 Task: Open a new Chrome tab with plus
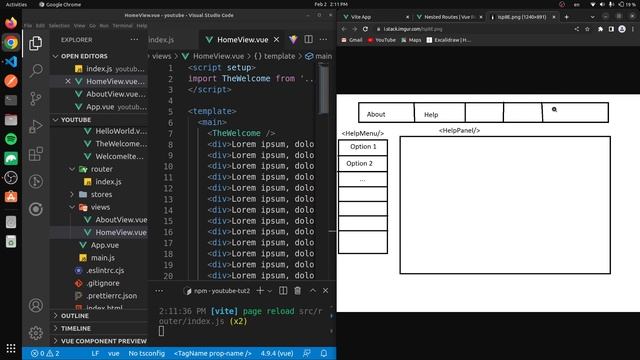pyautogui.click(x=567, y=17)
